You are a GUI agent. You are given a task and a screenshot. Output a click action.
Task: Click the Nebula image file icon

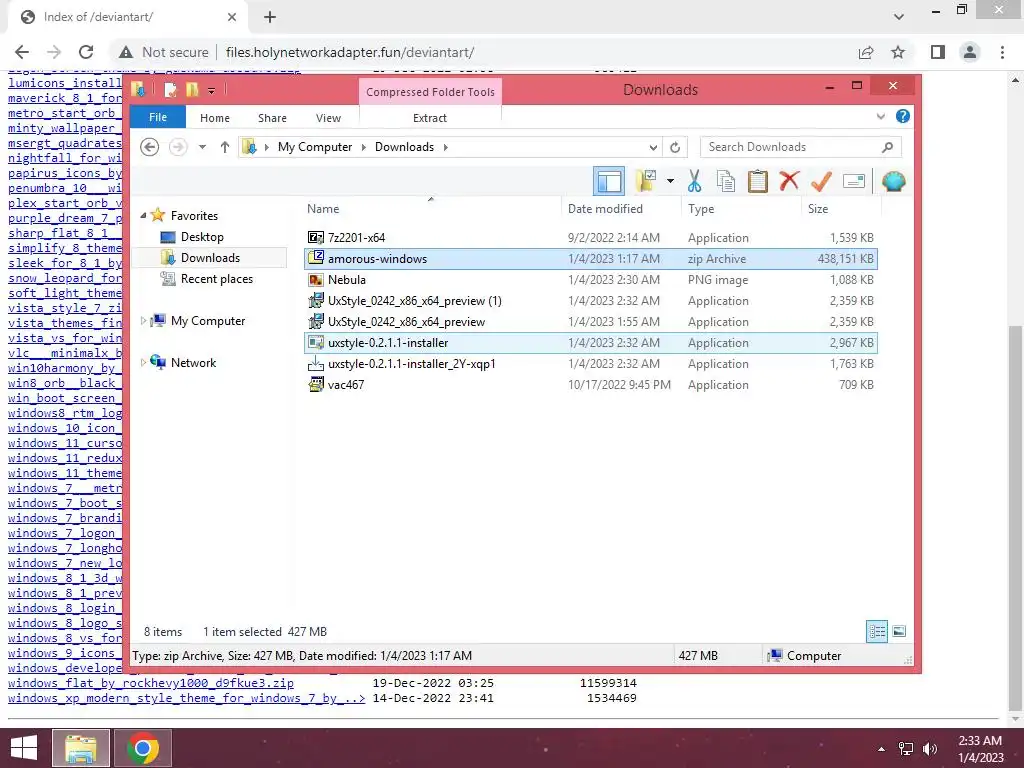(x=316, y=280)
